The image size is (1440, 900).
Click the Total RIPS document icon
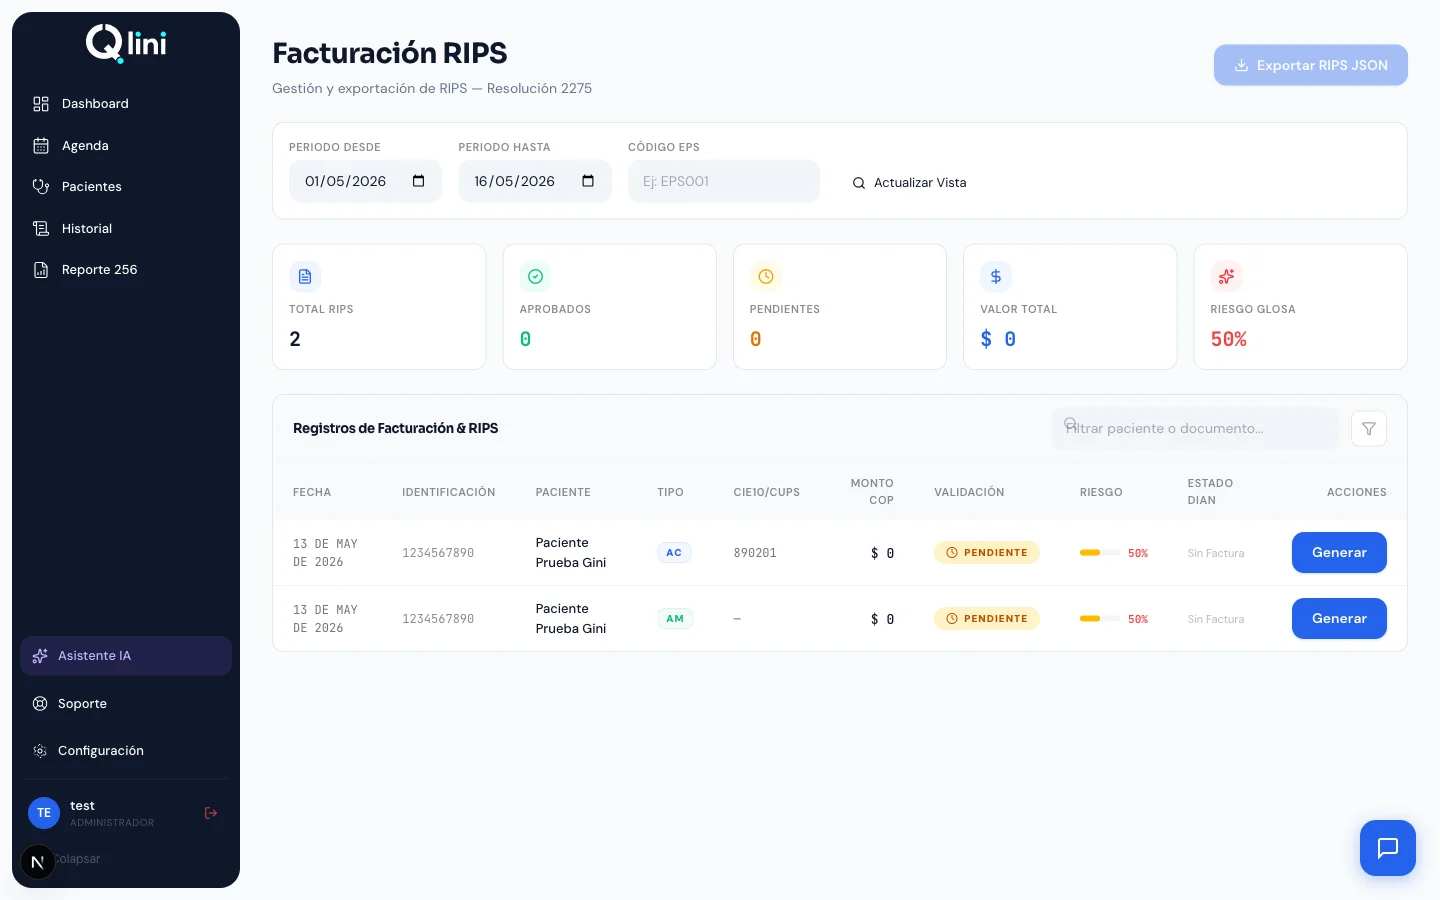[305, 276]
